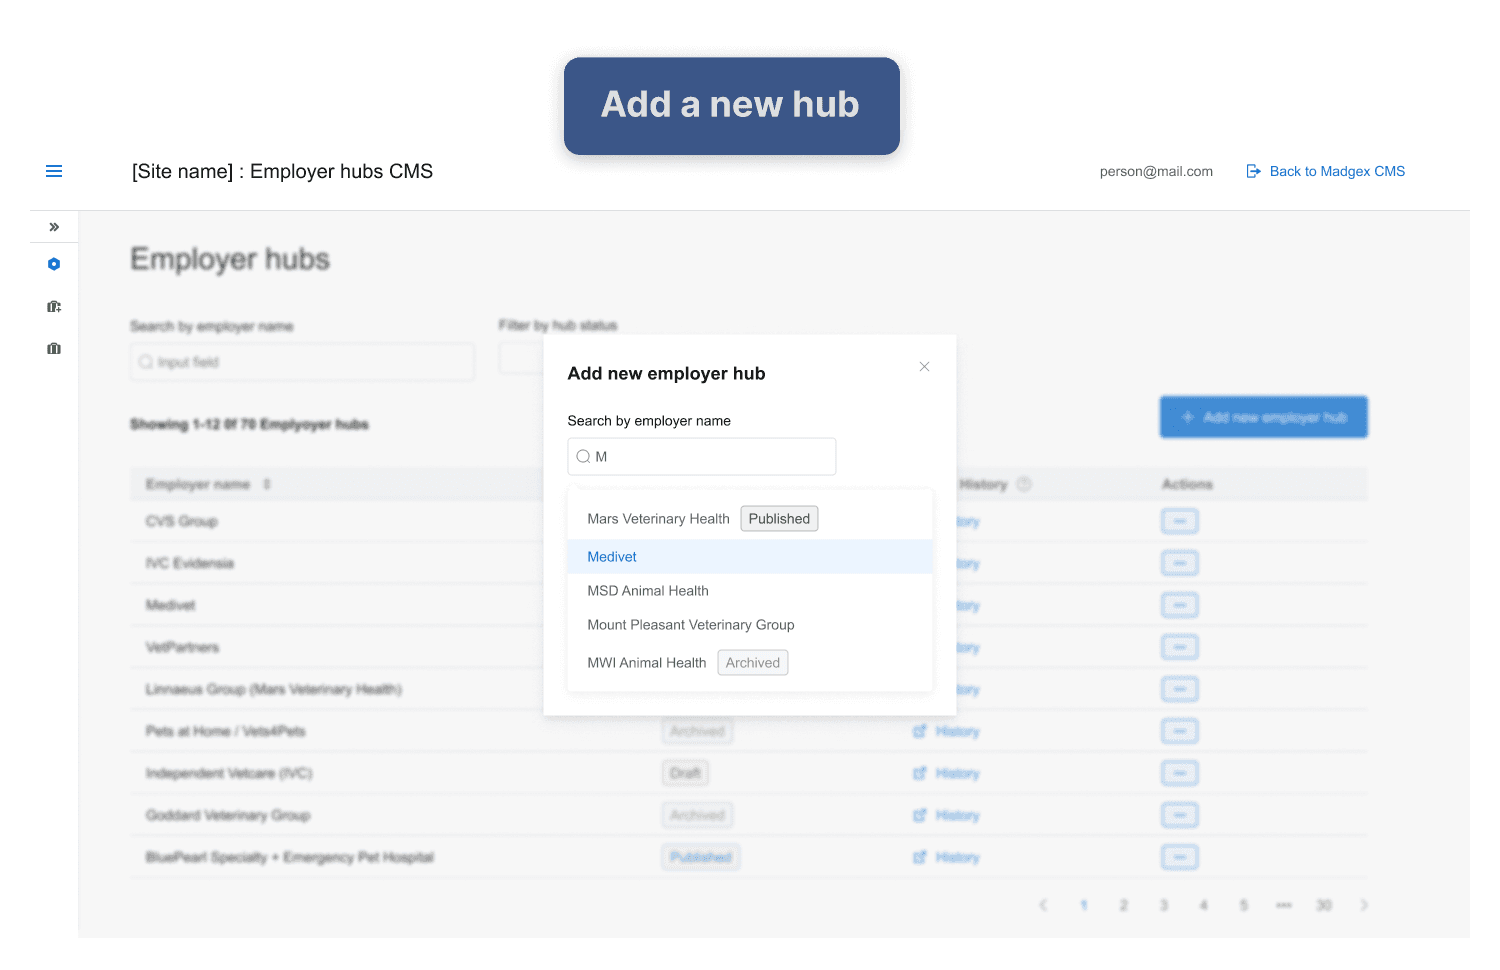
Task: Click the pagination ellipsis
Action: point(1284,905)
